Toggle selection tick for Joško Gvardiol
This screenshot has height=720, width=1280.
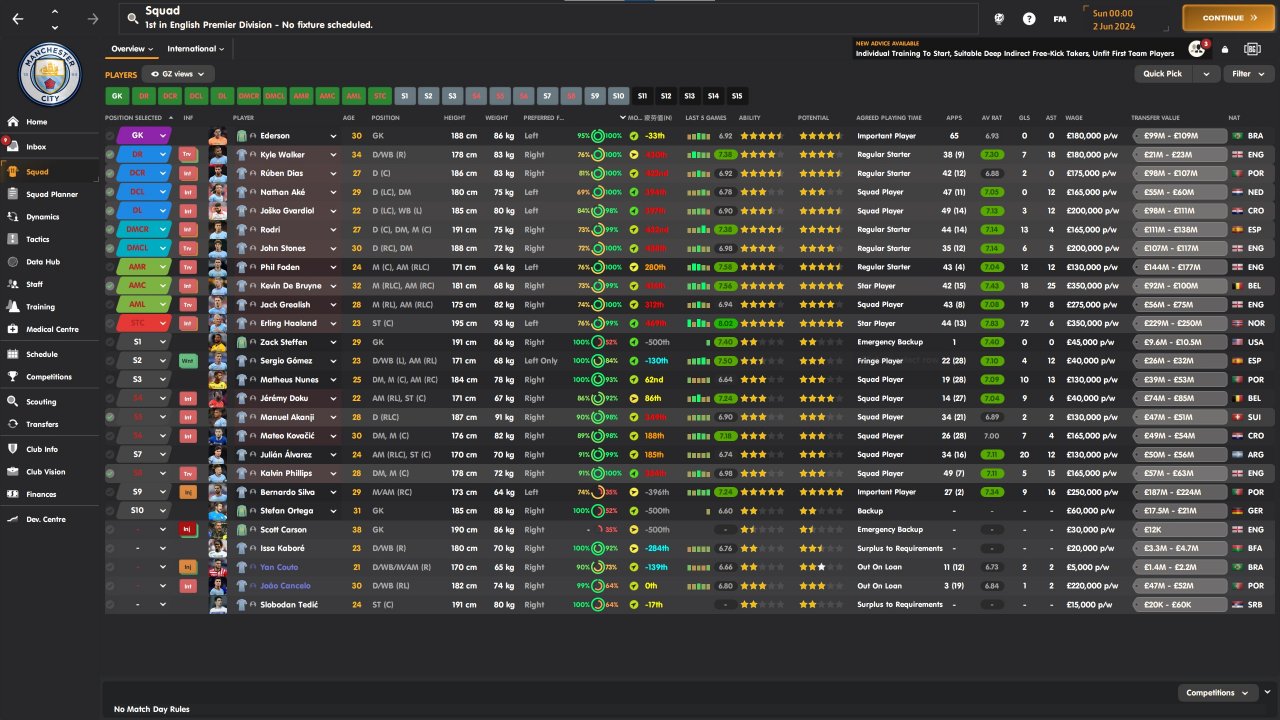coord(110,211)
